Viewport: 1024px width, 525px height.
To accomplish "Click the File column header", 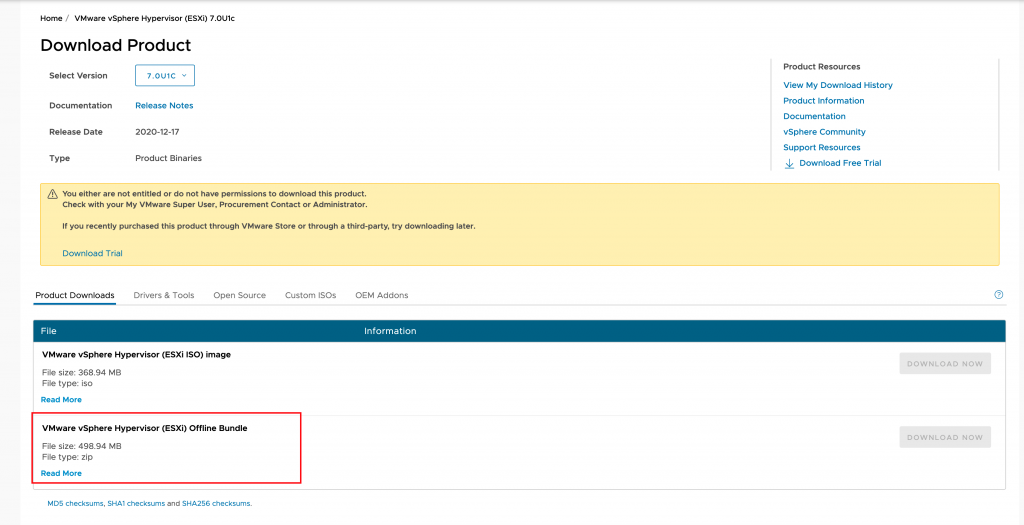I will (x=48, y=331).
